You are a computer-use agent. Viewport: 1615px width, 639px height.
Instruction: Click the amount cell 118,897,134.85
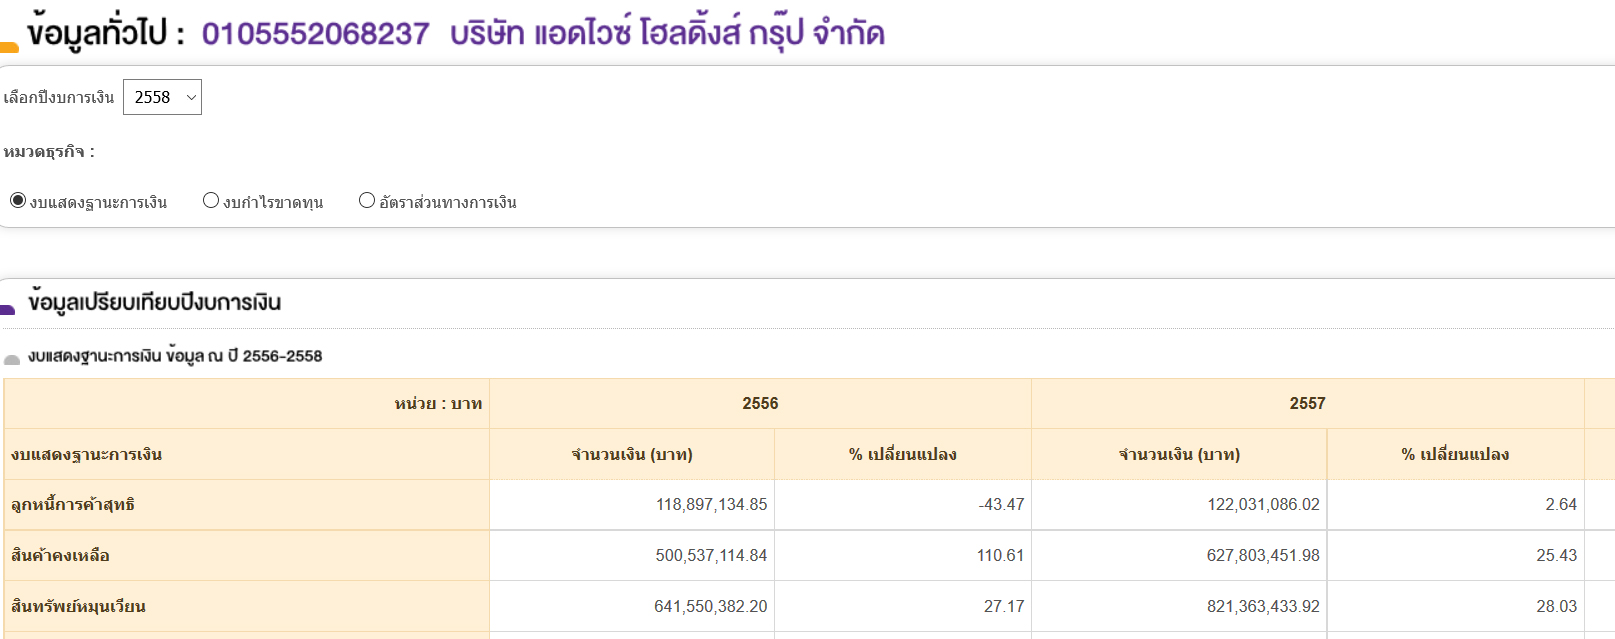tap(711, 505)
